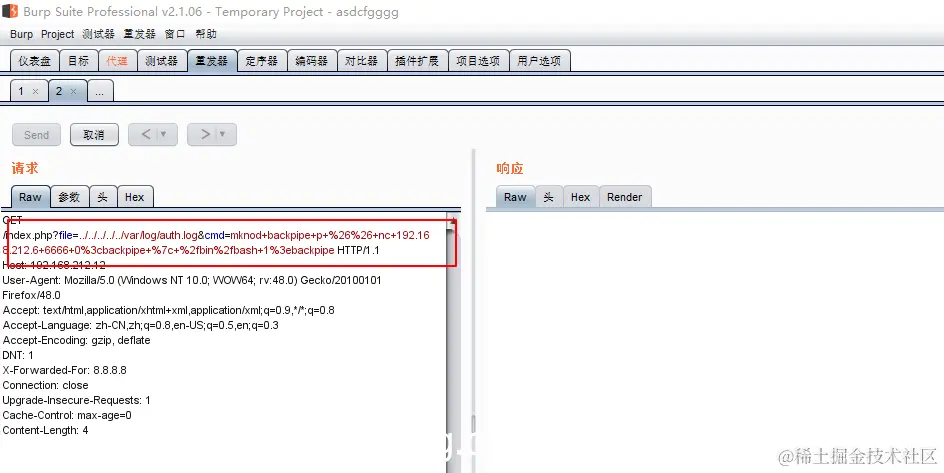Select the response Raw tab
Image resolution: width=944 pixels, height=473 pixels.
click(x=515, y=197)
